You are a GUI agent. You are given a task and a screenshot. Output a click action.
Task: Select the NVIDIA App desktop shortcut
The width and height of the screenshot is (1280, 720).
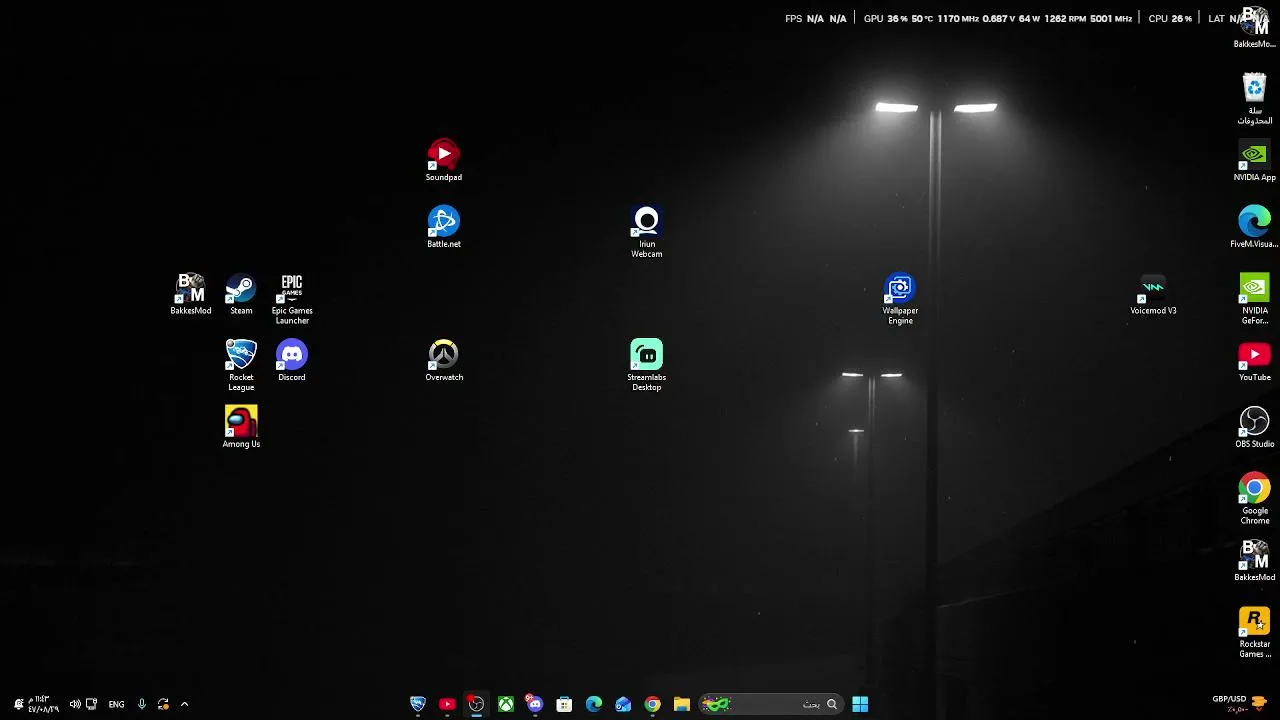tap(1255, 161)
